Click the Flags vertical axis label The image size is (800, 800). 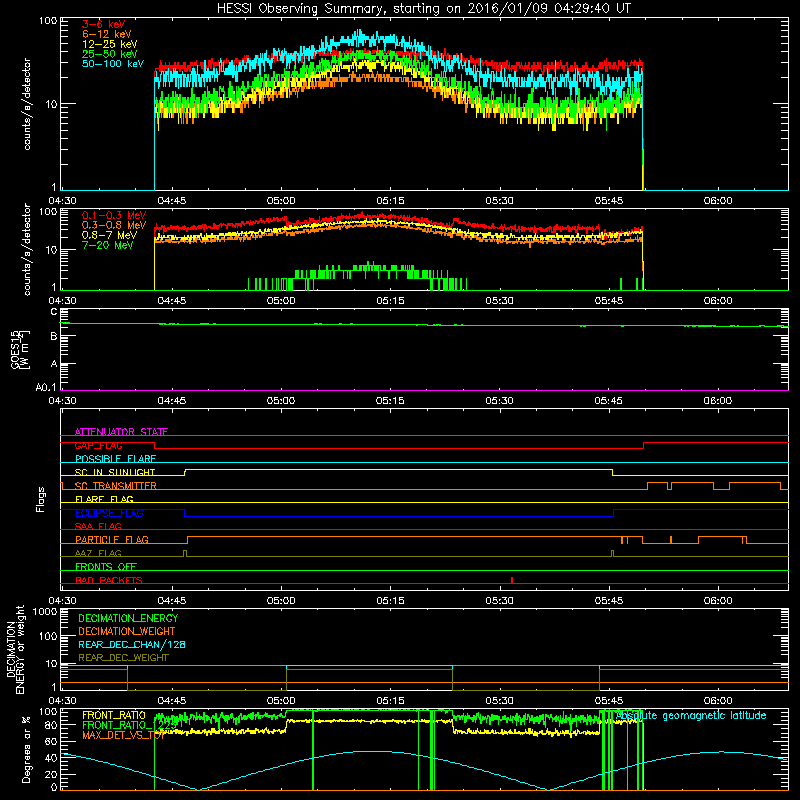41,499
